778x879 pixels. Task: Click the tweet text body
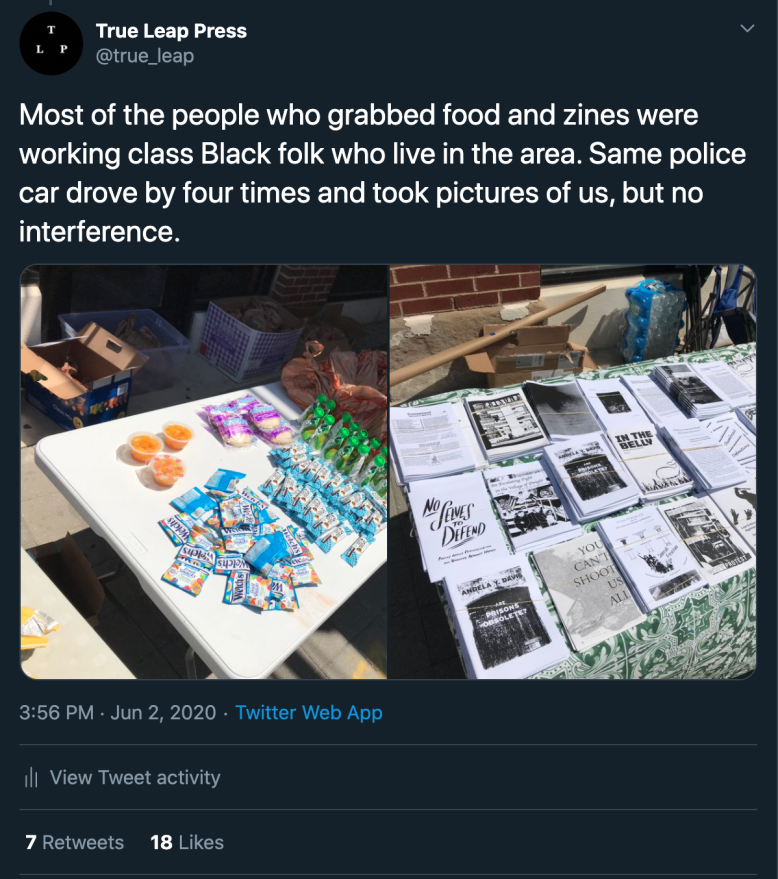(x=380, y=174)
